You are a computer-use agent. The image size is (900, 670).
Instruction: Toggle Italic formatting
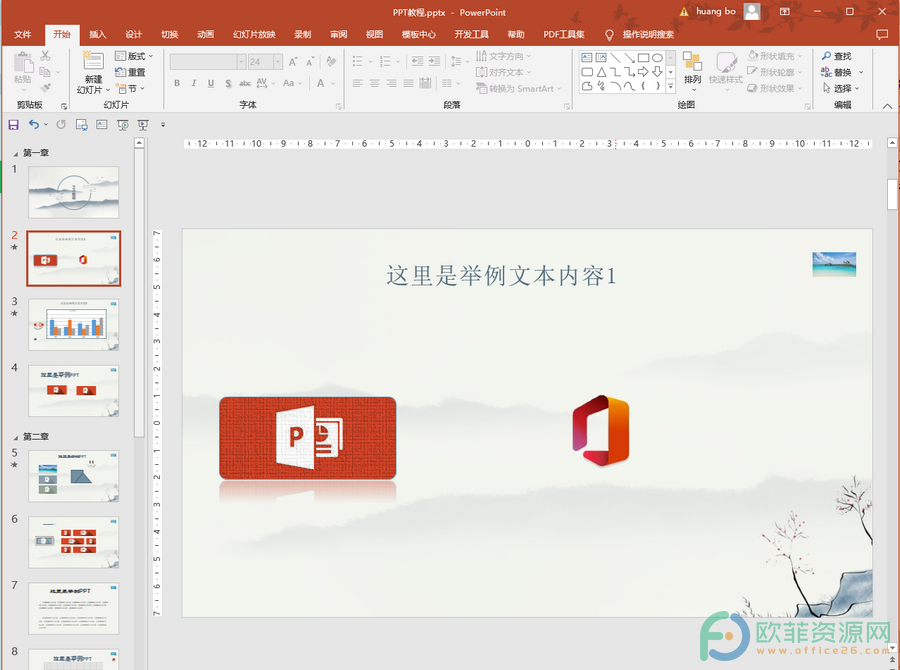point(194,83)
